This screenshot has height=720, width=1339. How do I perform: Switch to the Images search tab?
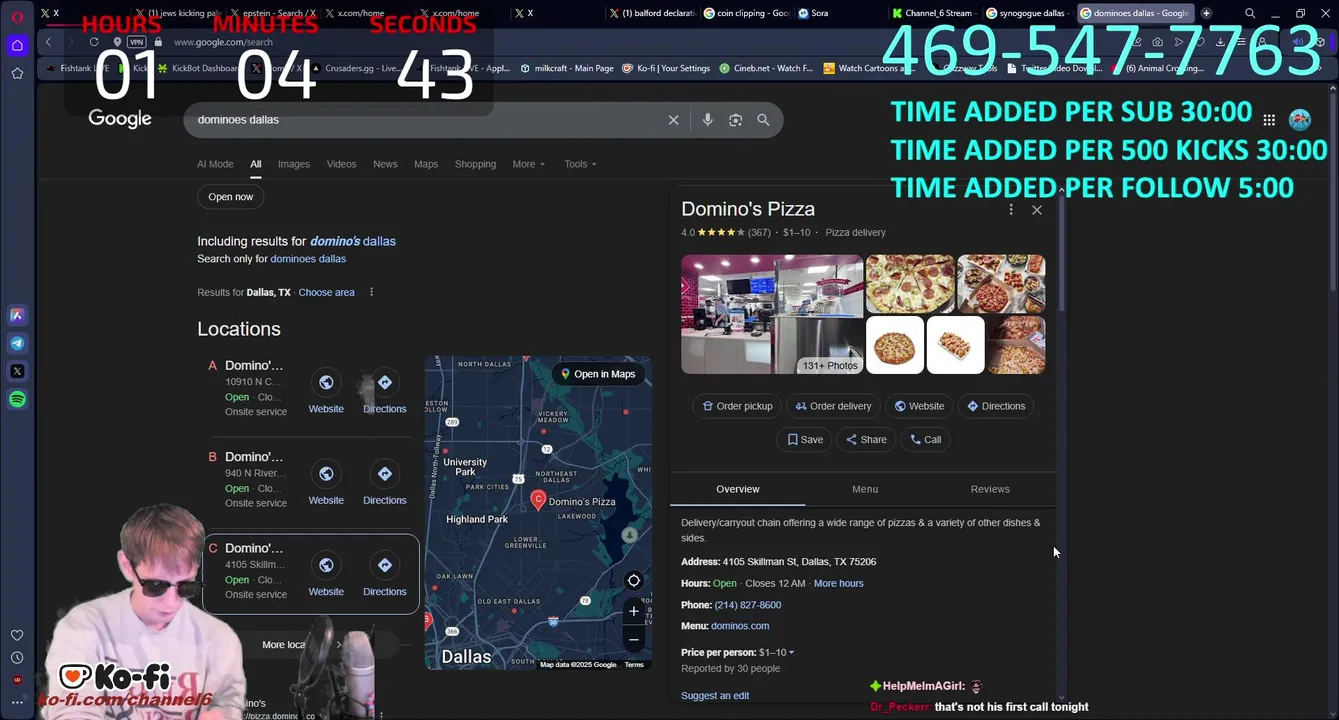click(294, 164)
